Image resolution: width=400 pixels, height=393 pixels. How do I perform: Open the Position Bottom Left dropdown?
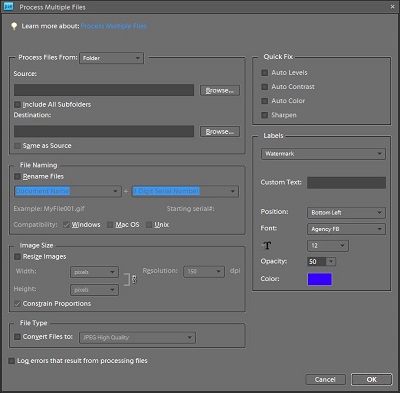coord(346,213)
